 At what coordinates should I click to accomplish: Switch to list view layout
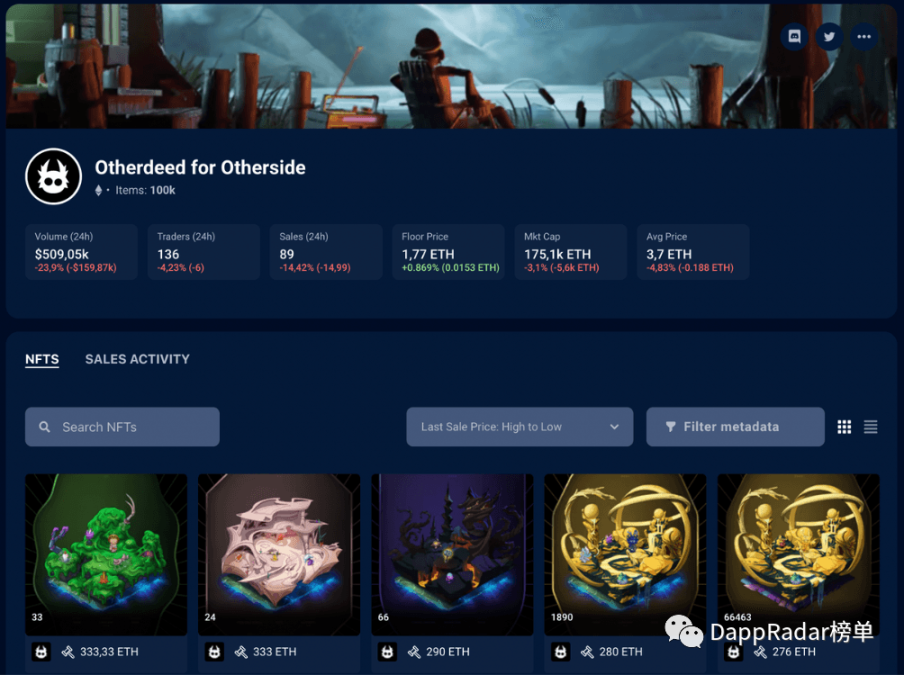point(871,427)
